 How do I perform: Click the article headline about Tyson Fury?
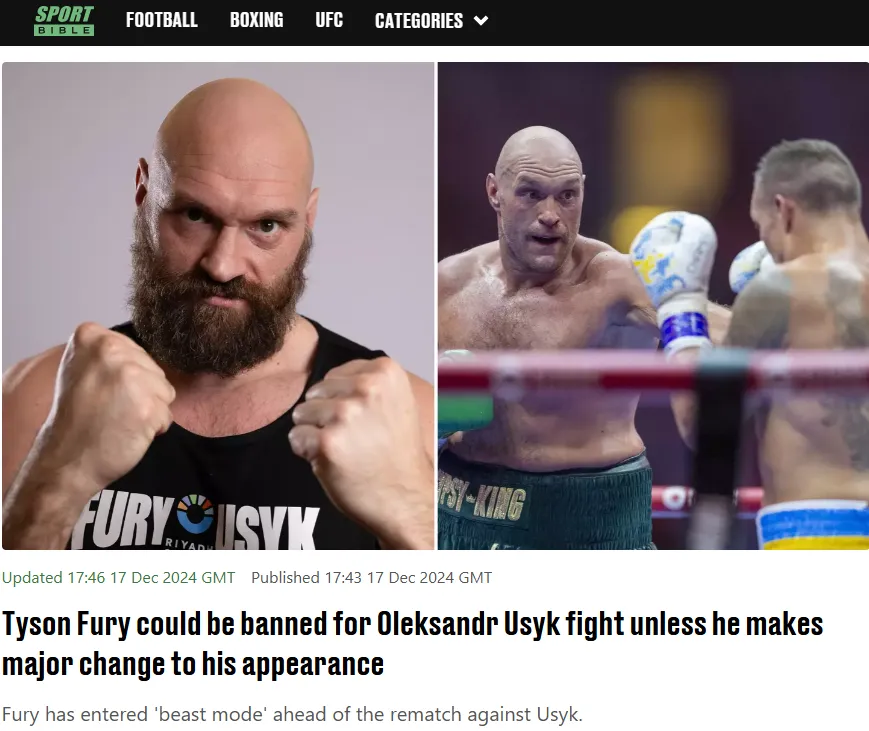(412, 643)
